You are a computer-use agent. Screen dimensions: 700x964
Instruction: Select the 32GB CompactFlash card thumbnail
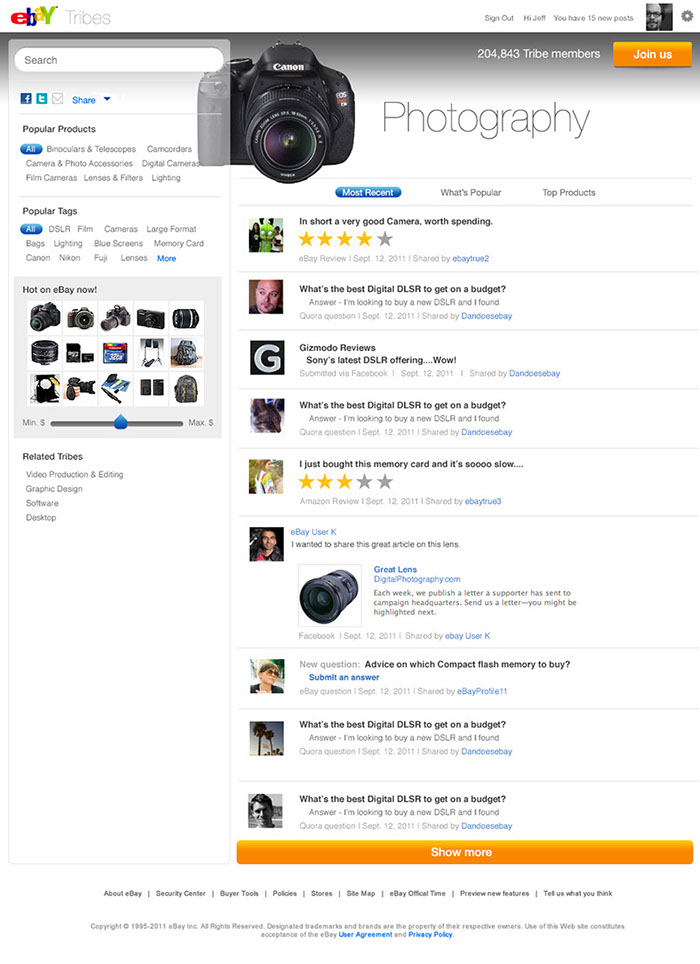coord(115,354)
